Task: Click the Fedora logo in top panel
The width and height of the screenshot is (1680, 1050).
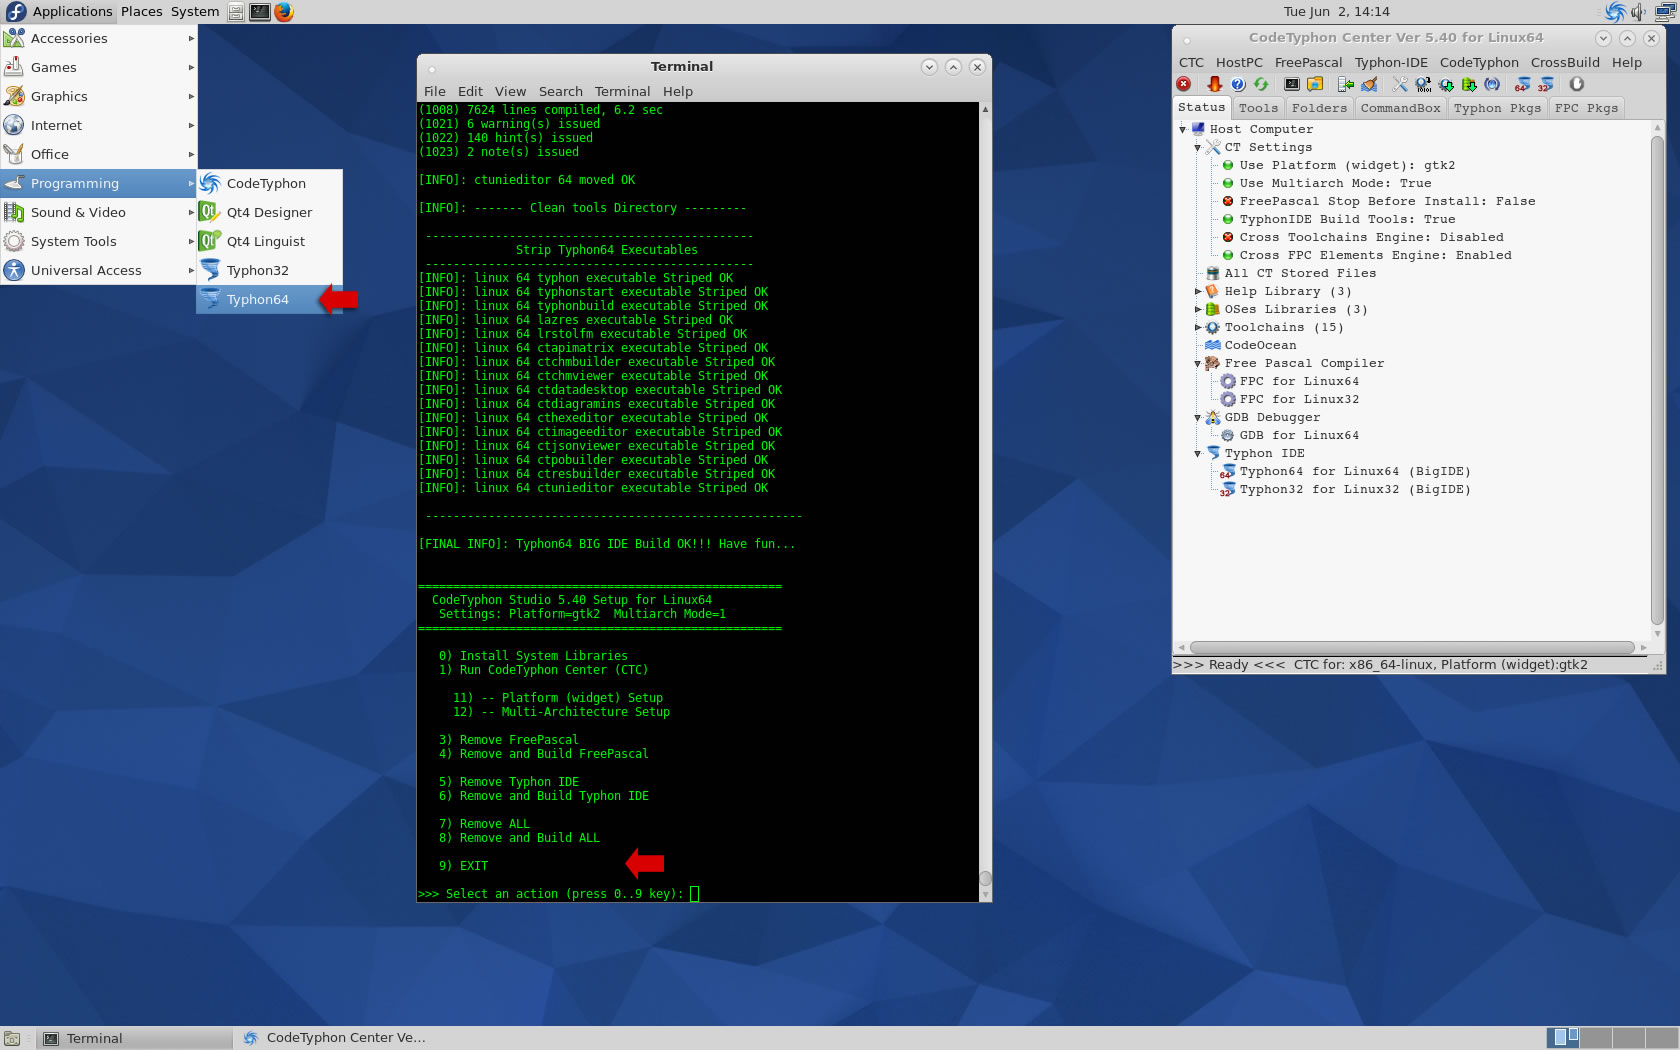Action: (15, 12)
